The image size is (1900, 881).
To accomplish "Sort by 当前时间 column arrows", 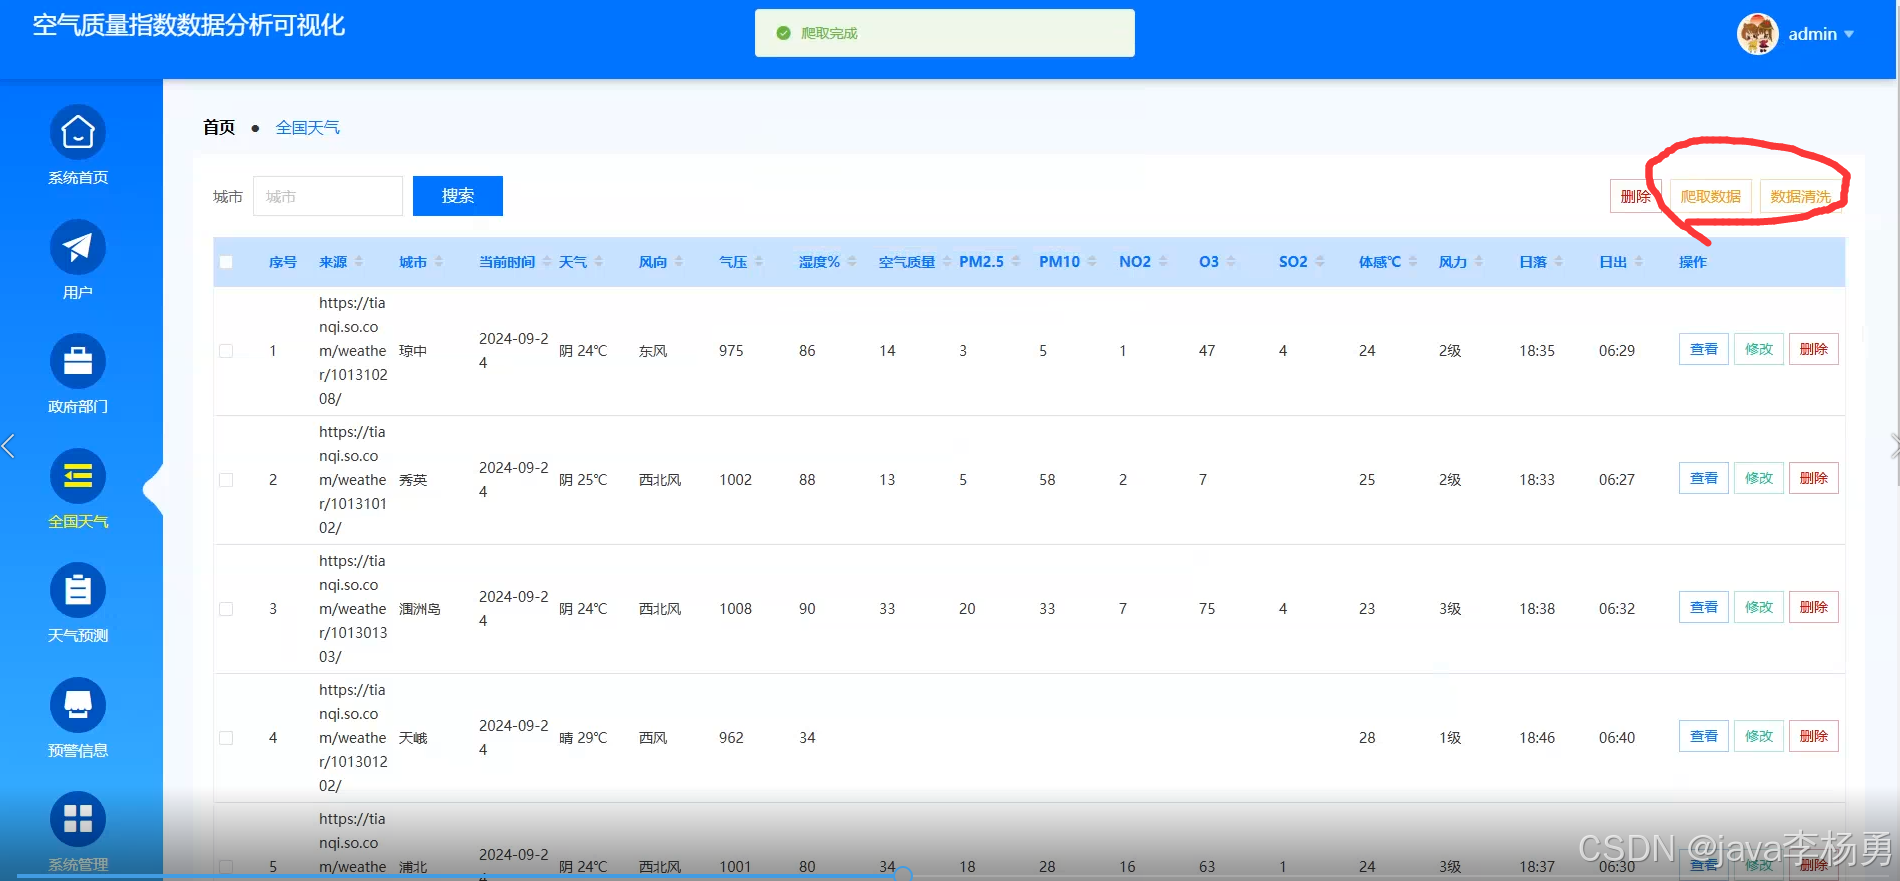I will click(546, 262).
